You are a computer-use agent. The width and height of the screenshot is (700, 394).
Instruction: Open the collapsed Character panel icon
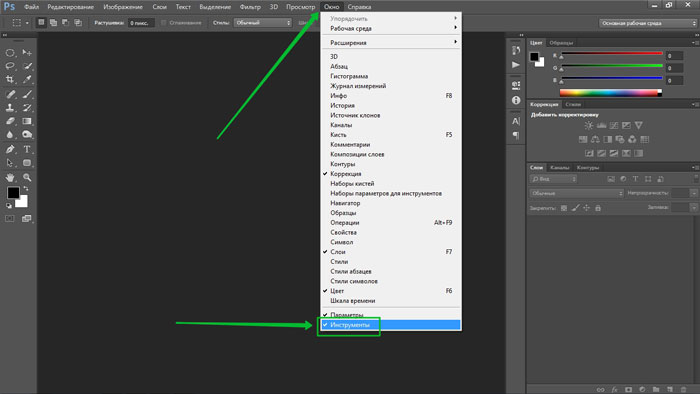tap(516, 121)
